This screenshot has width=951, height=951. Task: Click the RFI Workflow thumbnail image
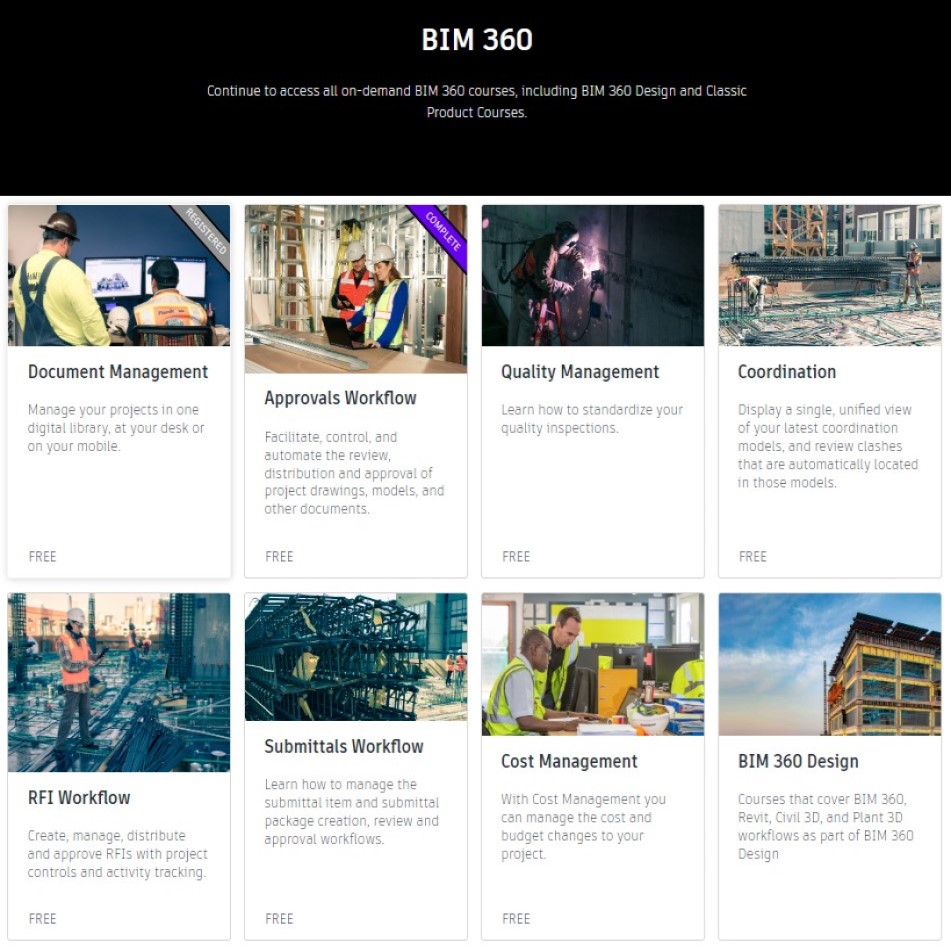118,682
